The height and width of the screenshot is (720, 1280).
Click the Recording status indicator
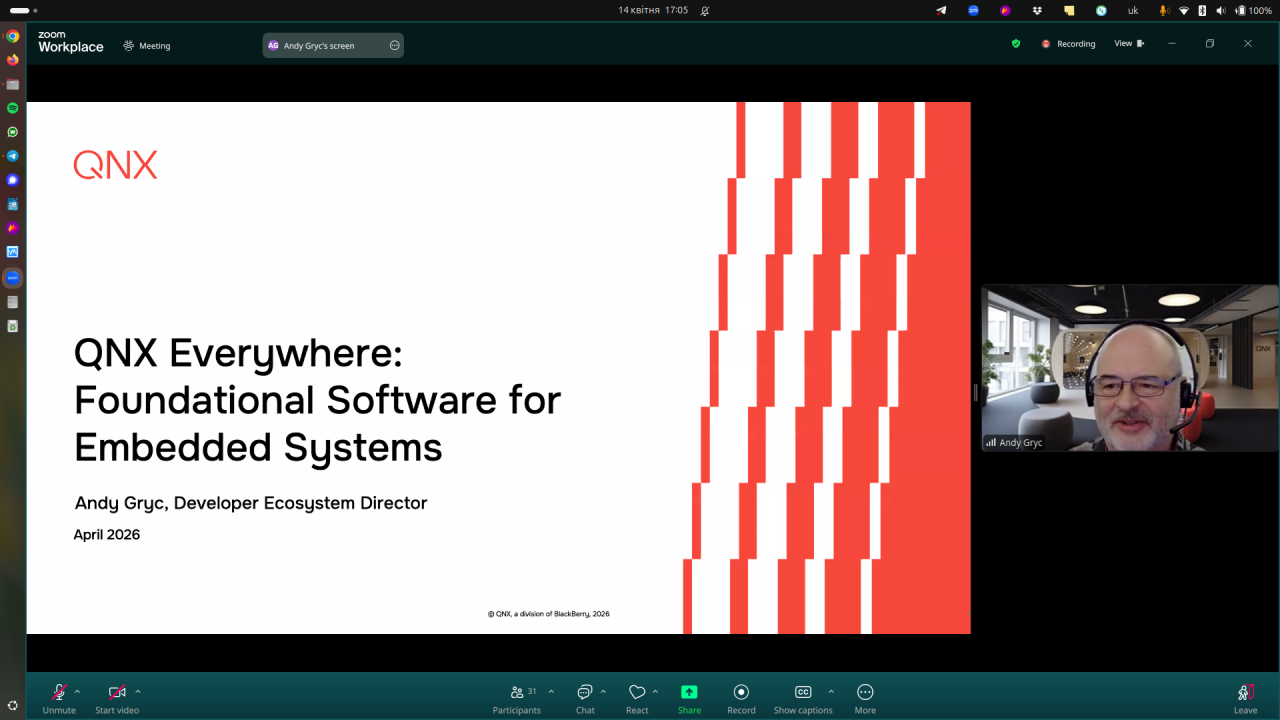pos(1068,44)
